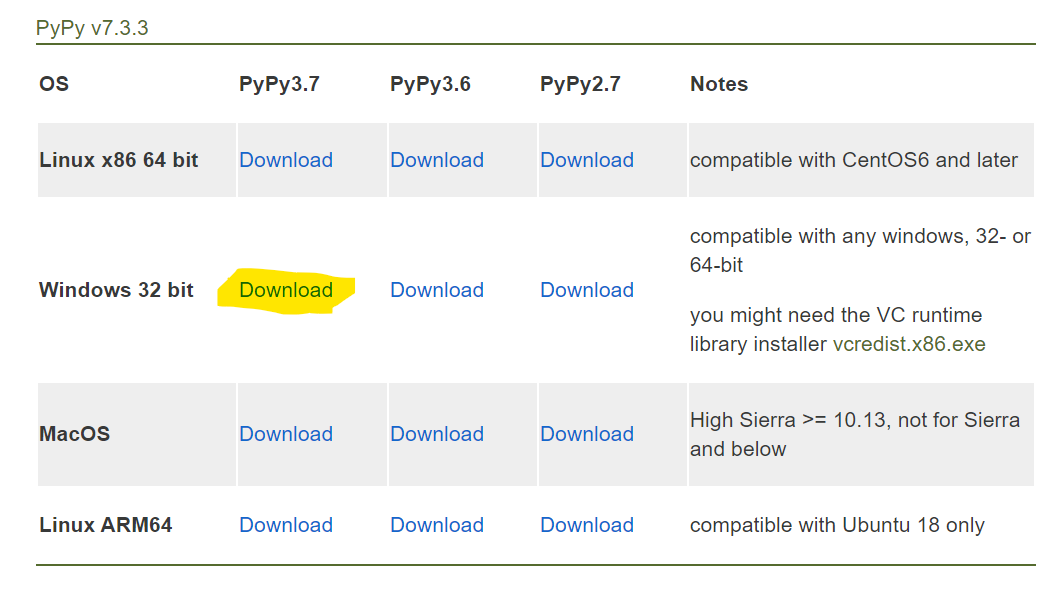
Task: Select the PyPy2.7 column header
Action: click(580, 84)
